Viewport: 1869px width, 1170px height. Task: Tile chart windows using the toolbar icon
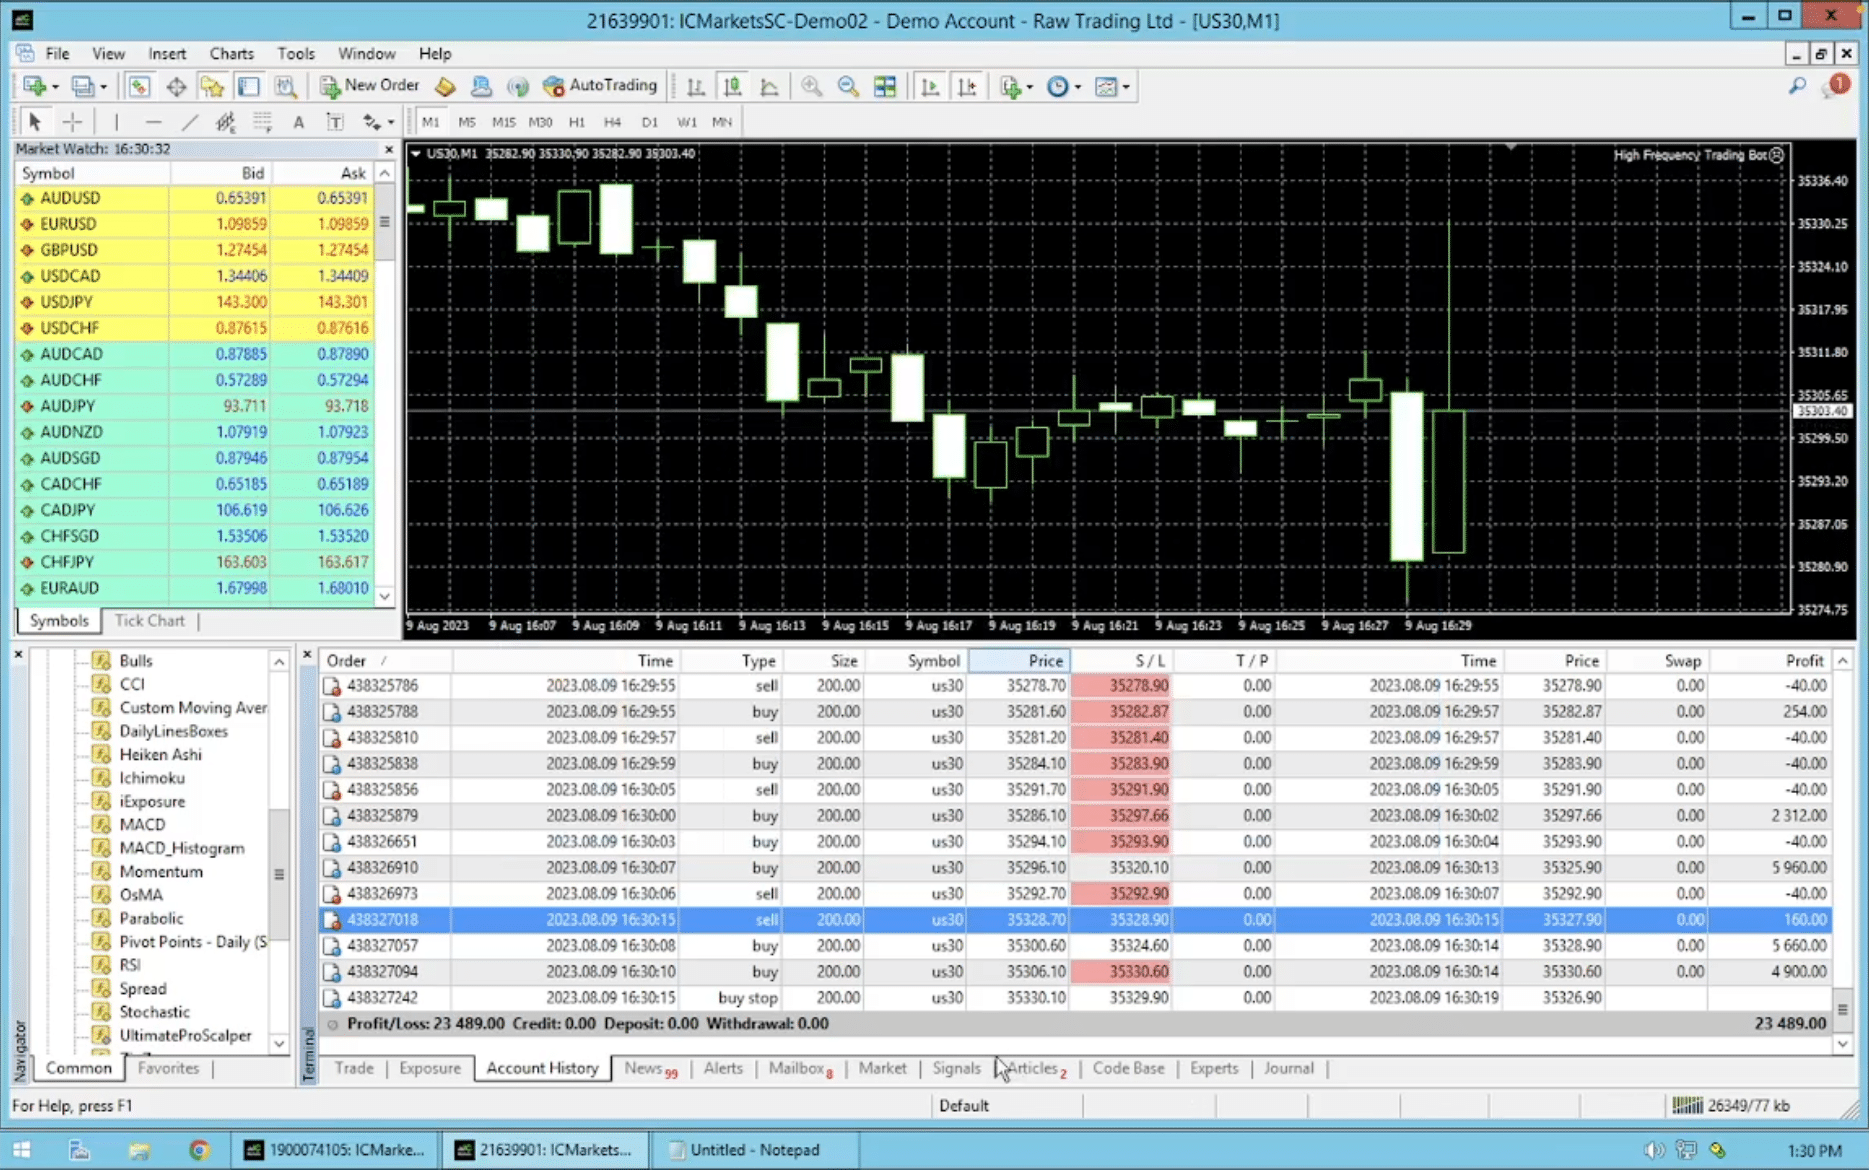pyautogui.click(x=885, y=87)
